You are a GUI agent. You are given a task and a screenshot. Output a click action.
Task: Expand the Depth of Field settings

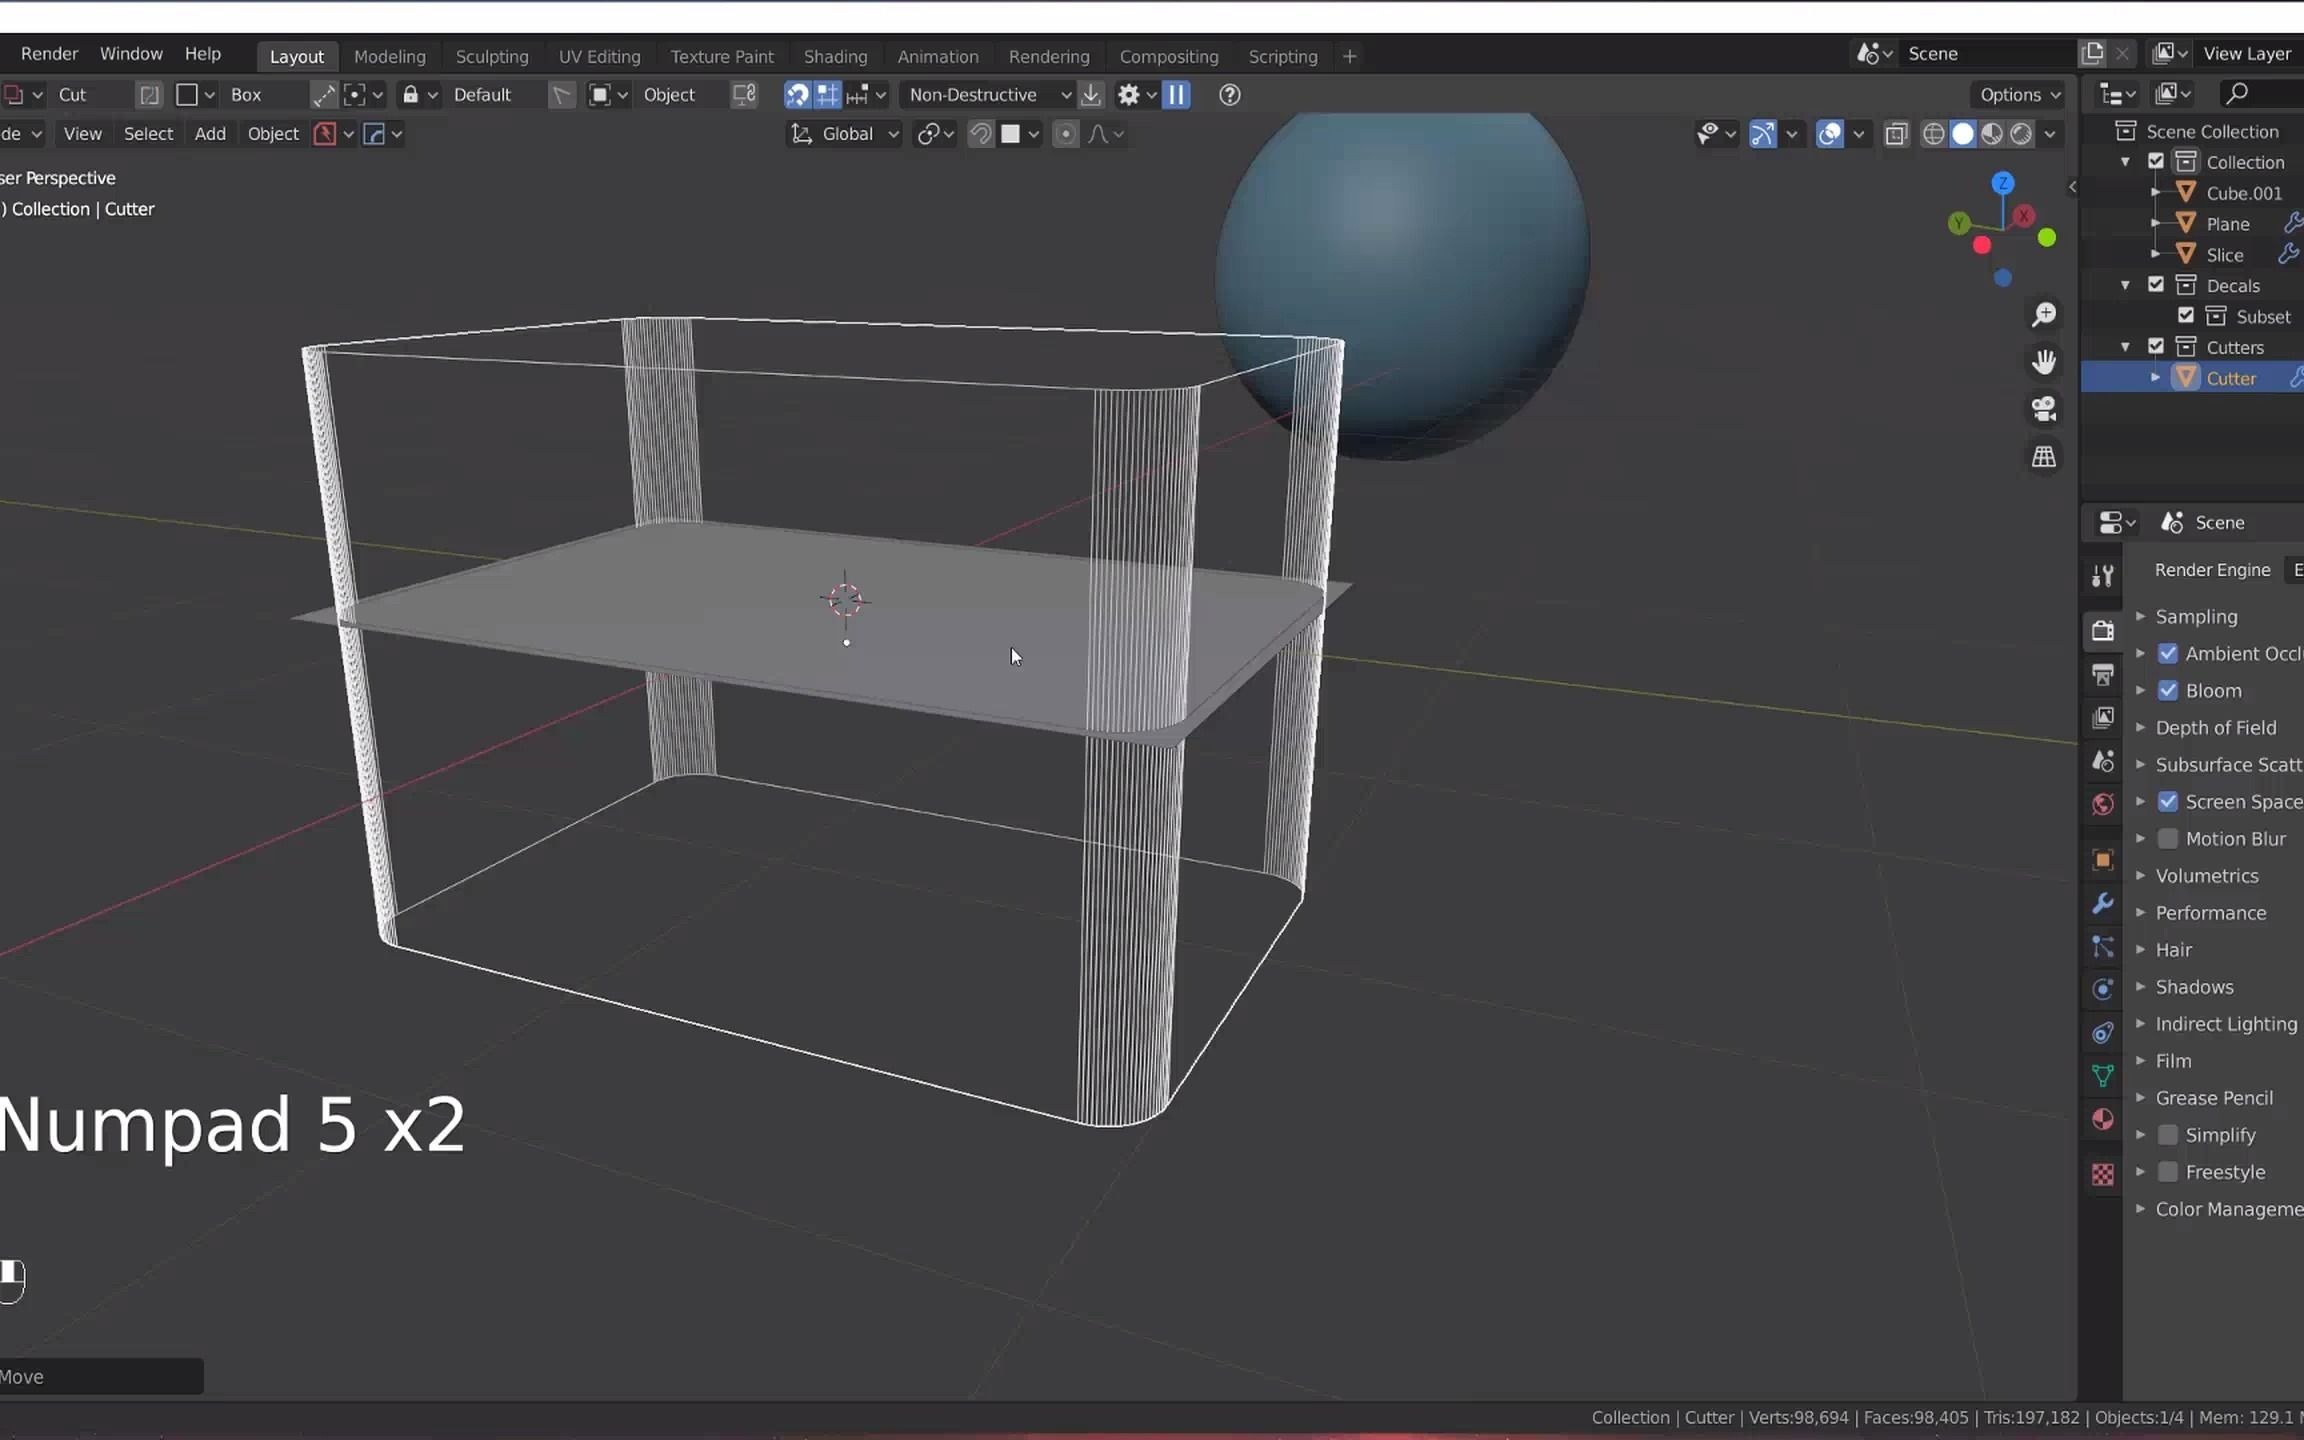tap(2140, 727)
